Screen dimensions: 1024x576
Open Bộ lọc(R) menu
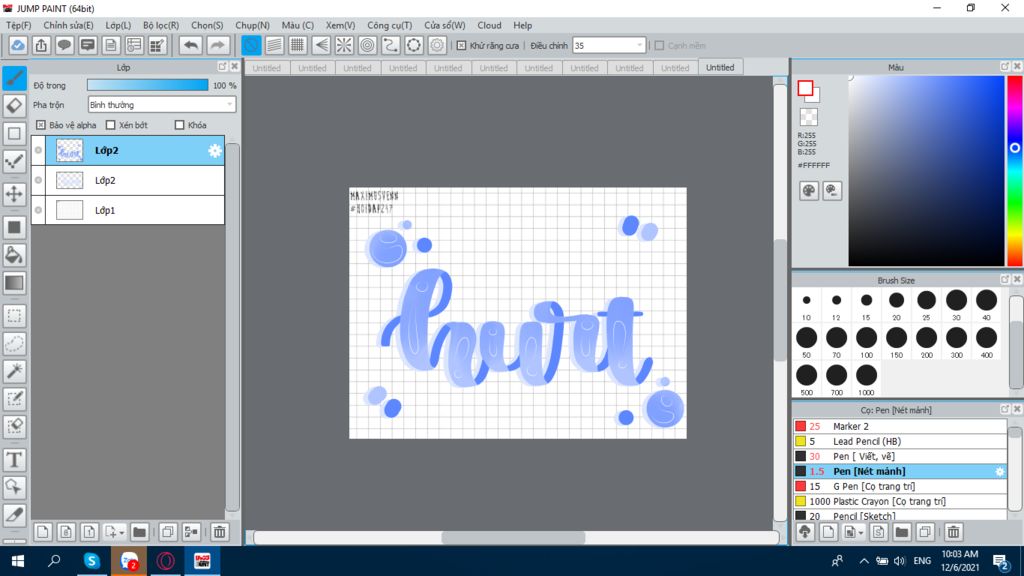click(161, 25)
